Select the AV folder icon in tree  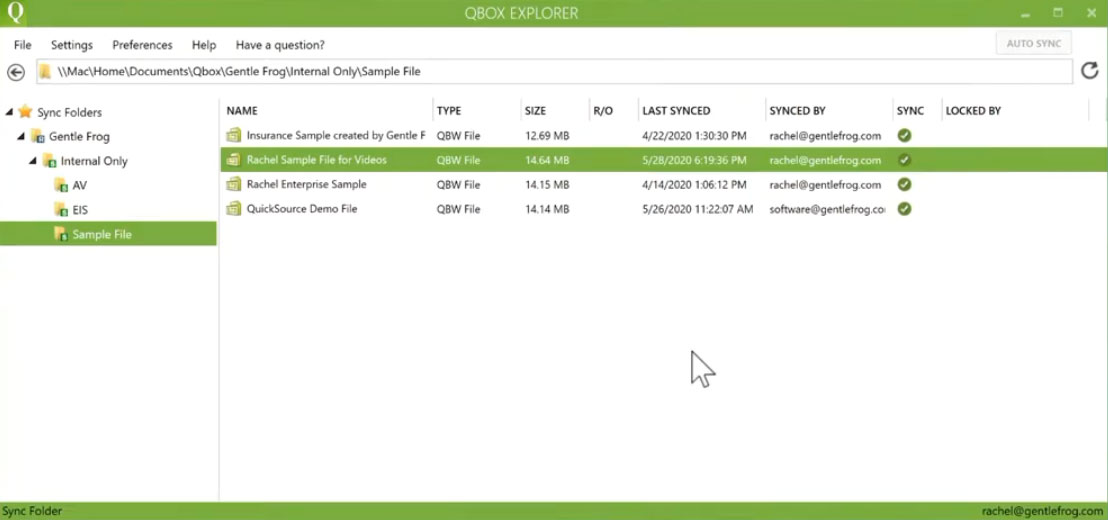pos(61,186)
